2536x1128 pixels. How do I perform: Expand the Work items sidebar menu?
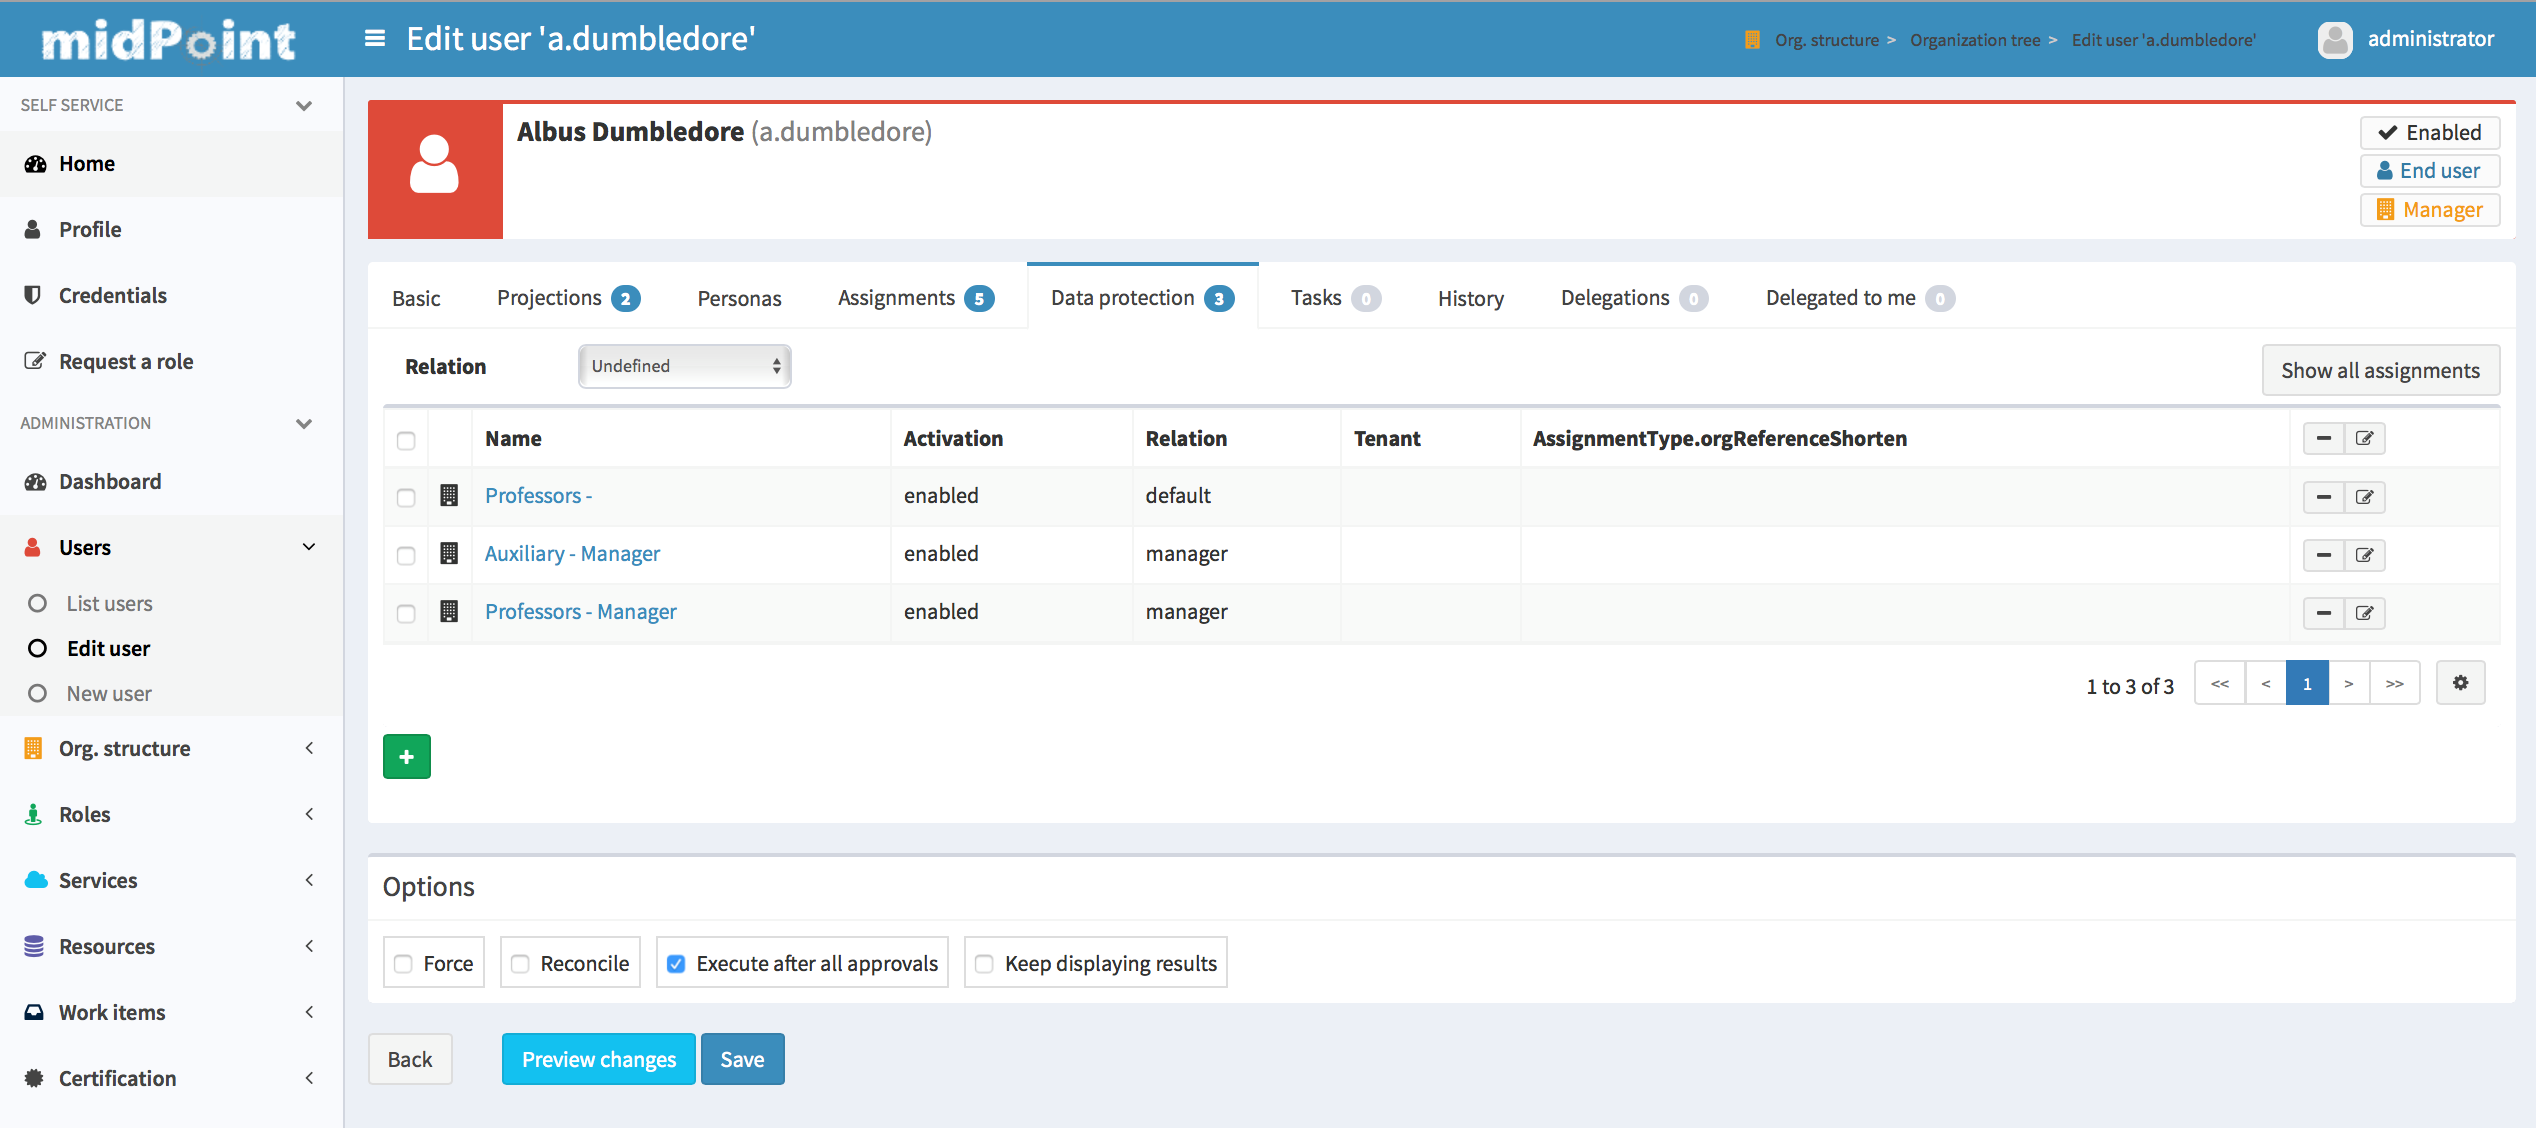[309, 1012]
